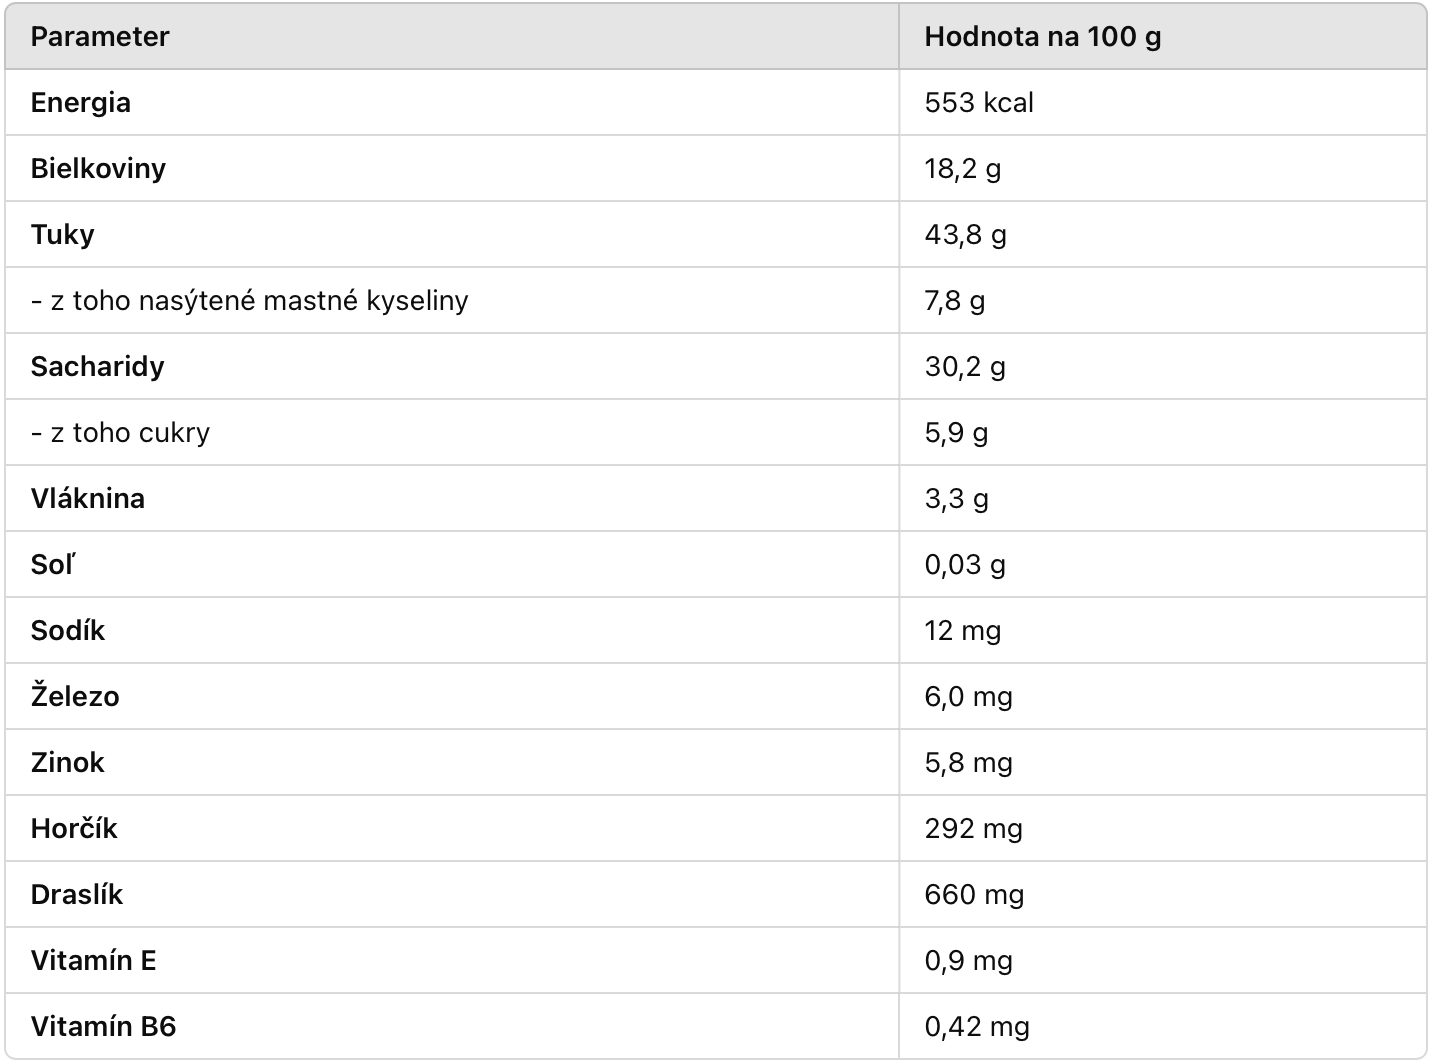Select the Železo row label

coord(75,697)
